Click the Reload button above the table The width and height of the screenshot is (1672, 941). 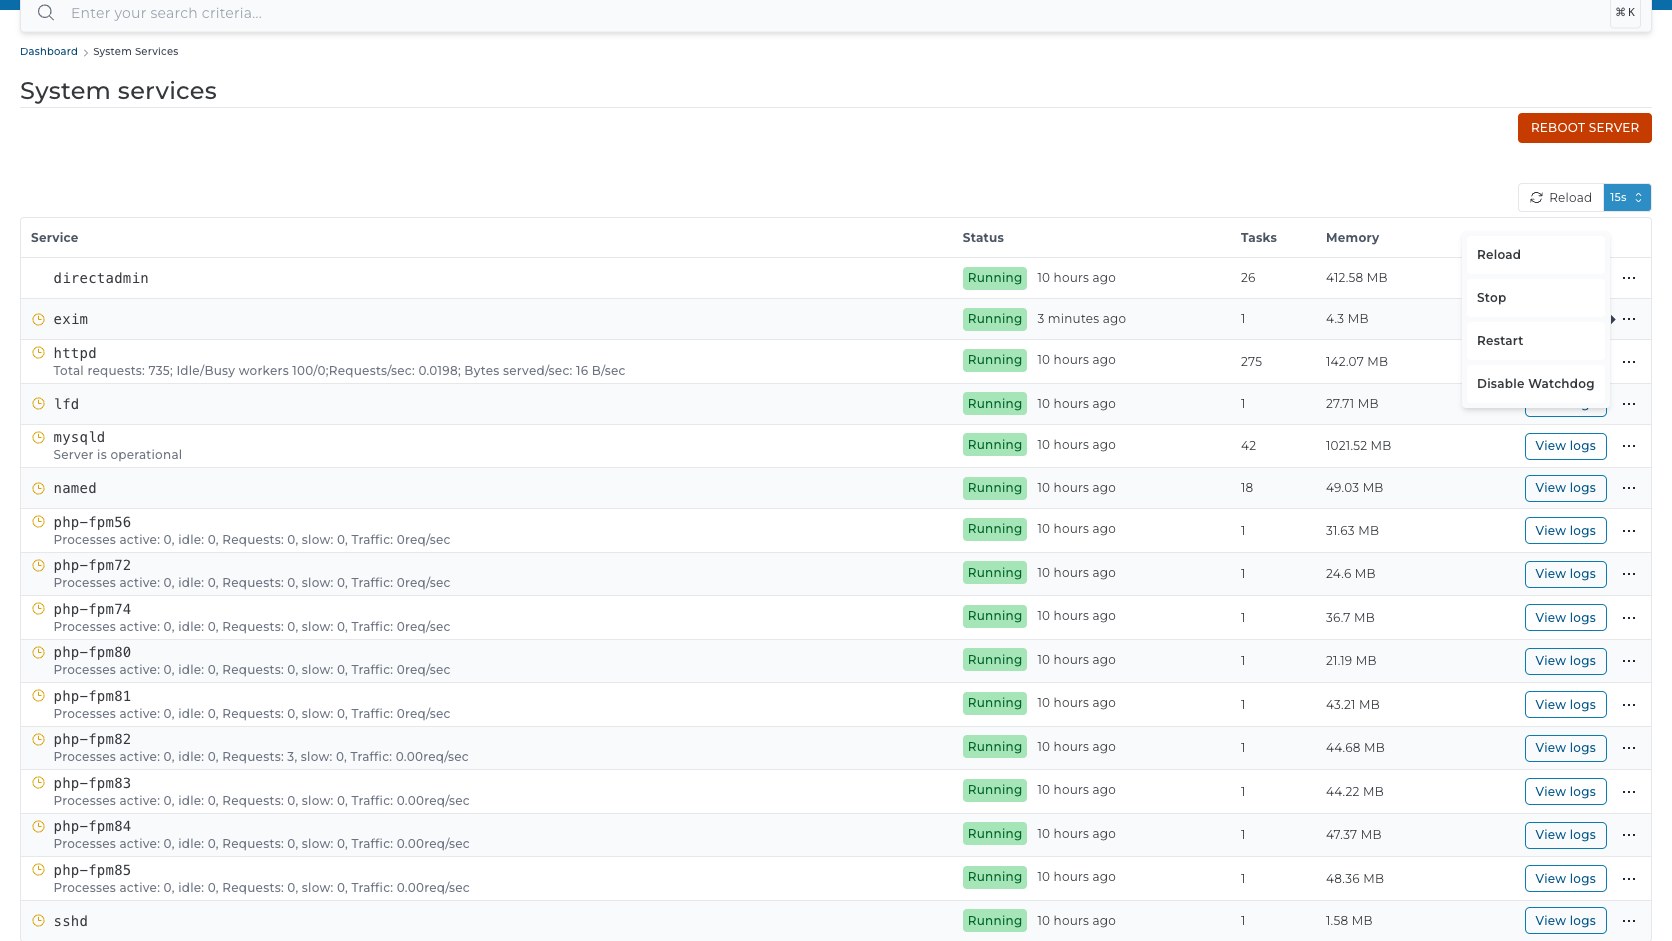pyautogui.click(x=1561, y=198)
